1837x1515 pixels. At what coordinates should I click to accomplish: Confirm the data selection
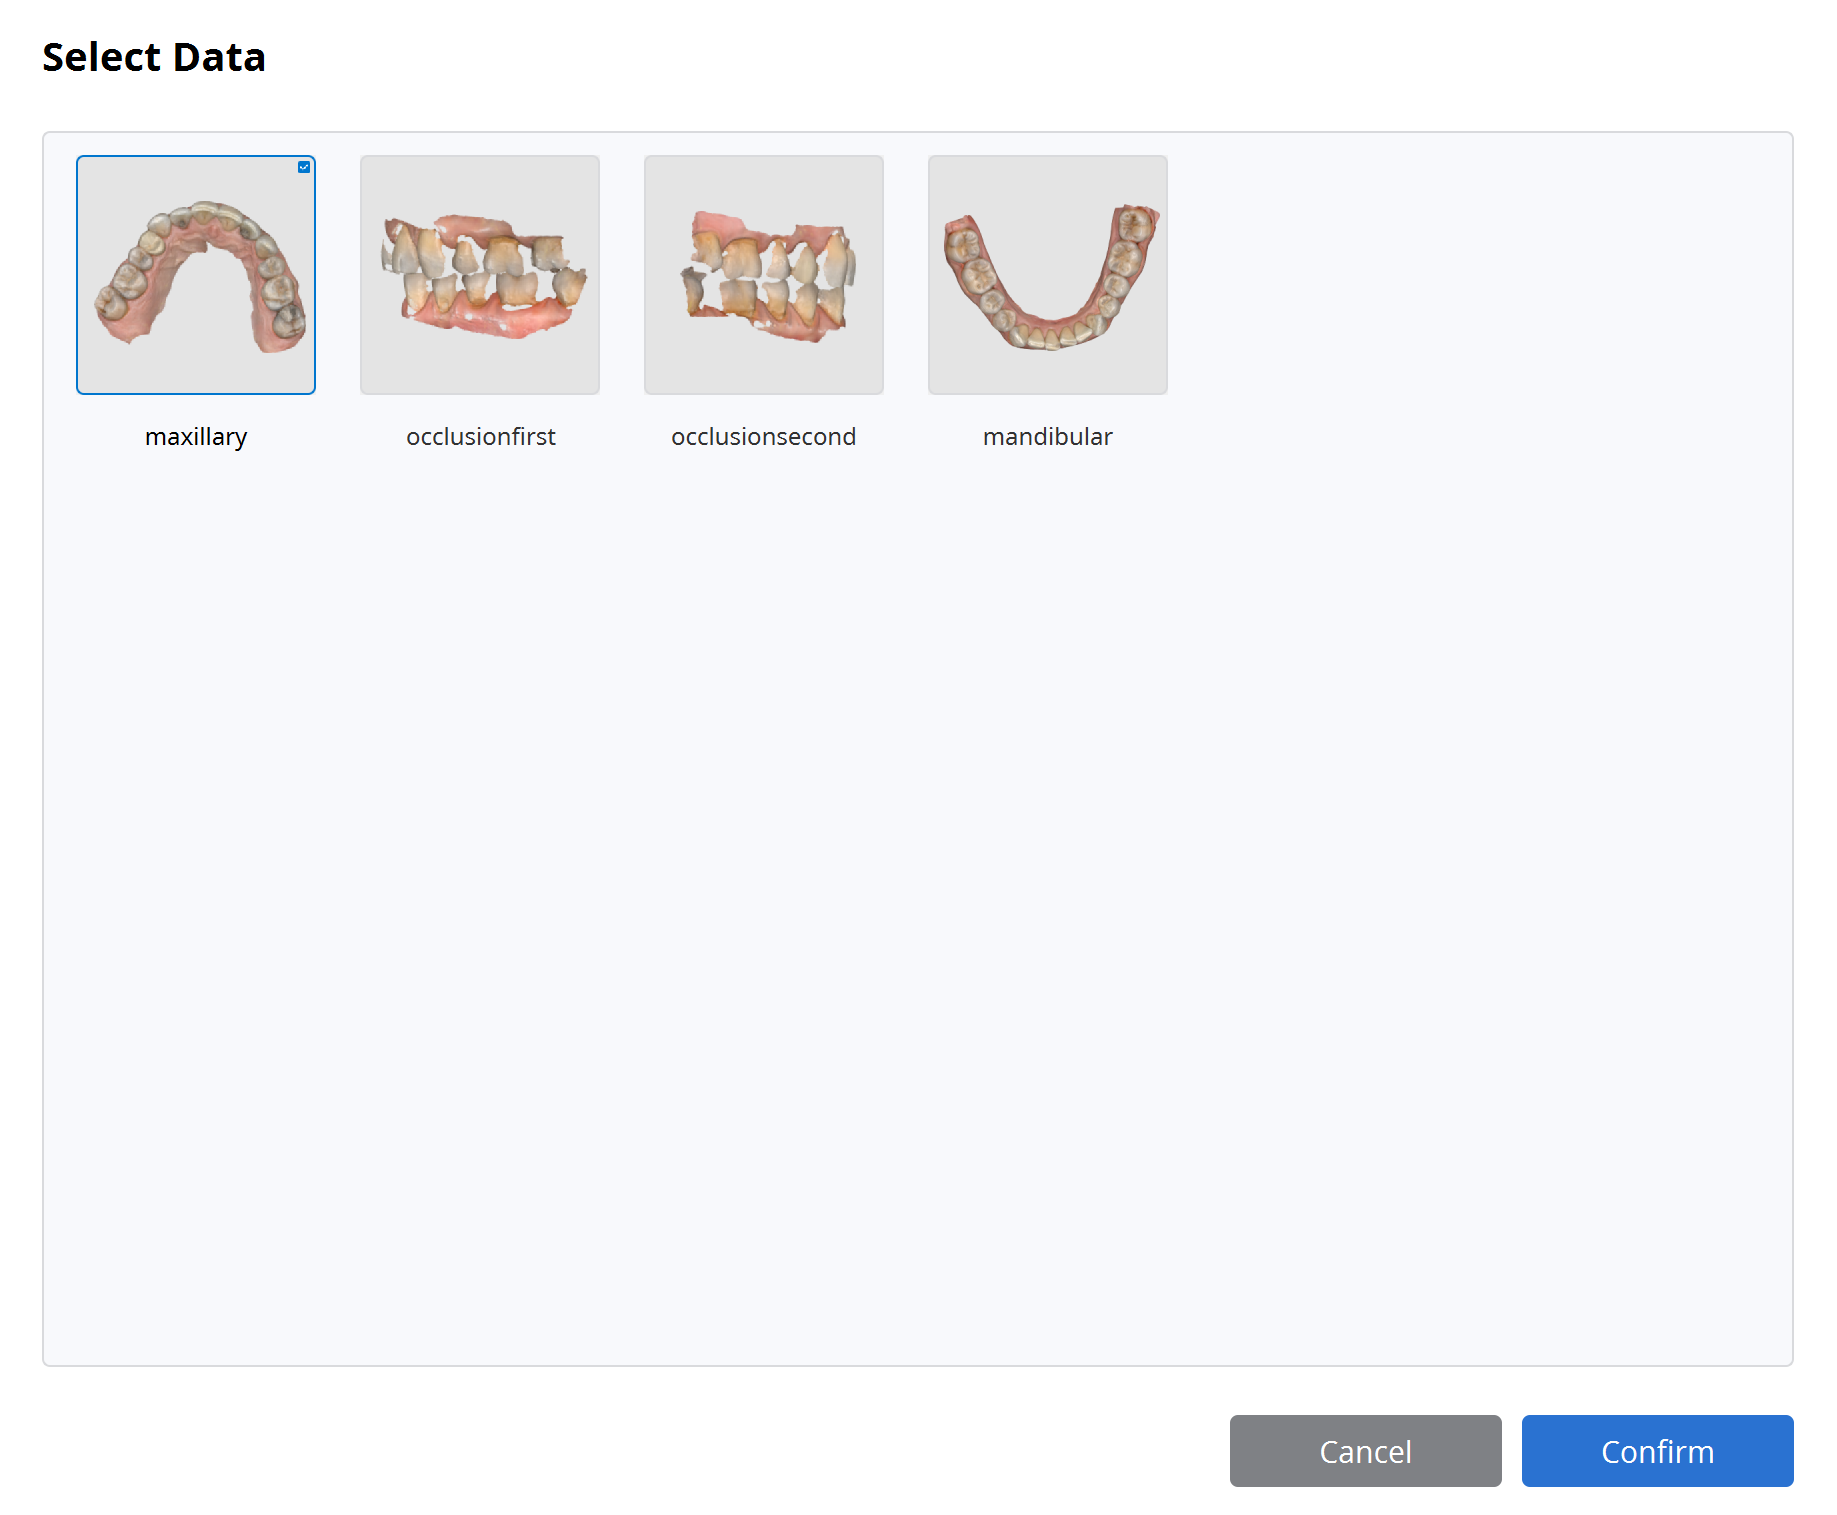[x=1657, y=1451]
